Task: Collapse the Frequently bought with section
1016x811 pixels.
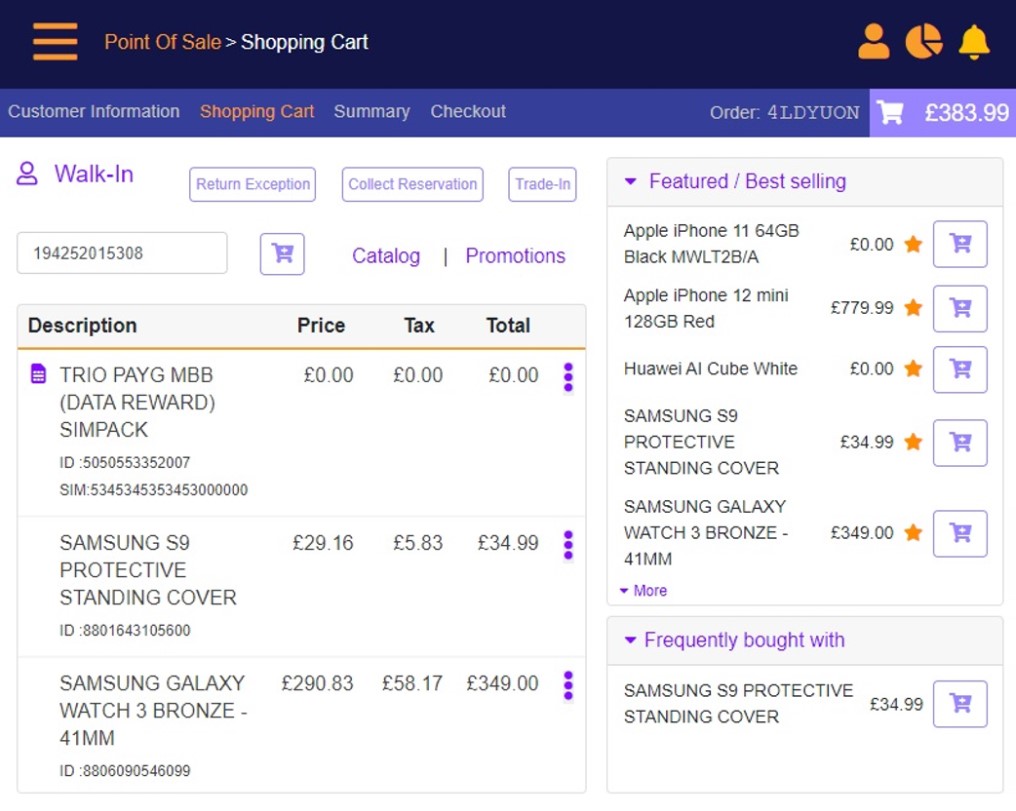Action: click(x=630, y=640)
